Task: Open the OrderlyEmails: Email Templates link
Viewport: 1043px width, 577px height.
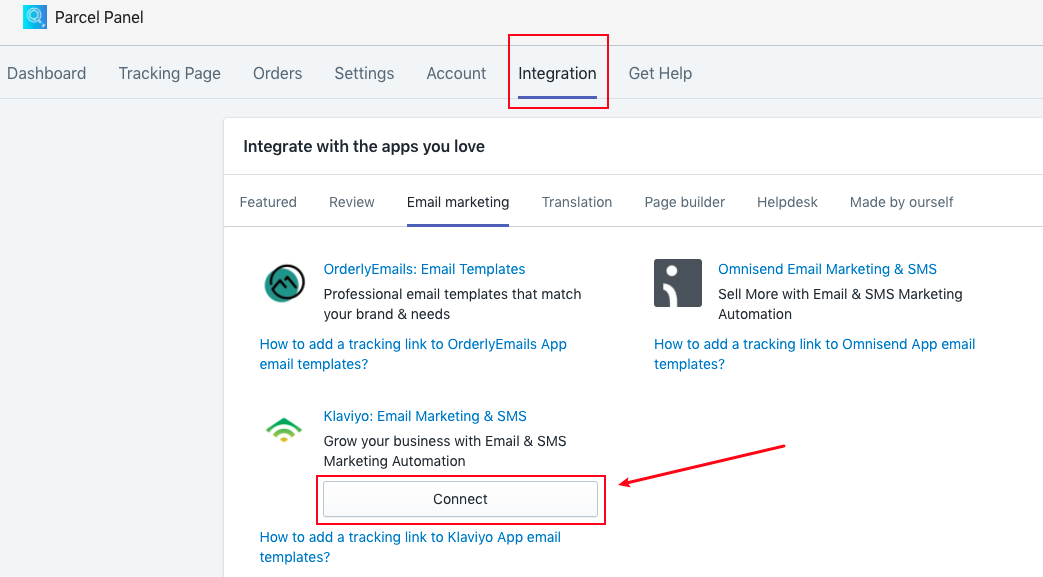Action: pos(424,269)
